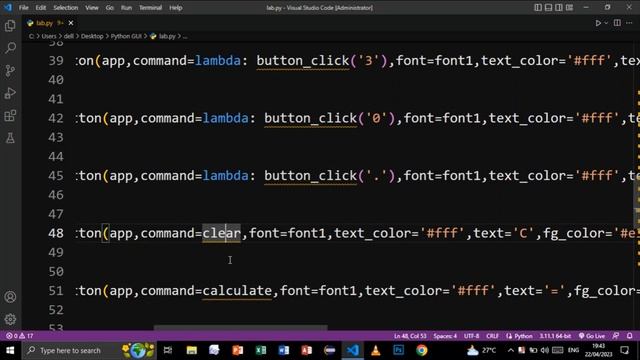The height and width of the screenshot is (360, 640).
Task: Open the Extensions view
Action: coord(10,116)
